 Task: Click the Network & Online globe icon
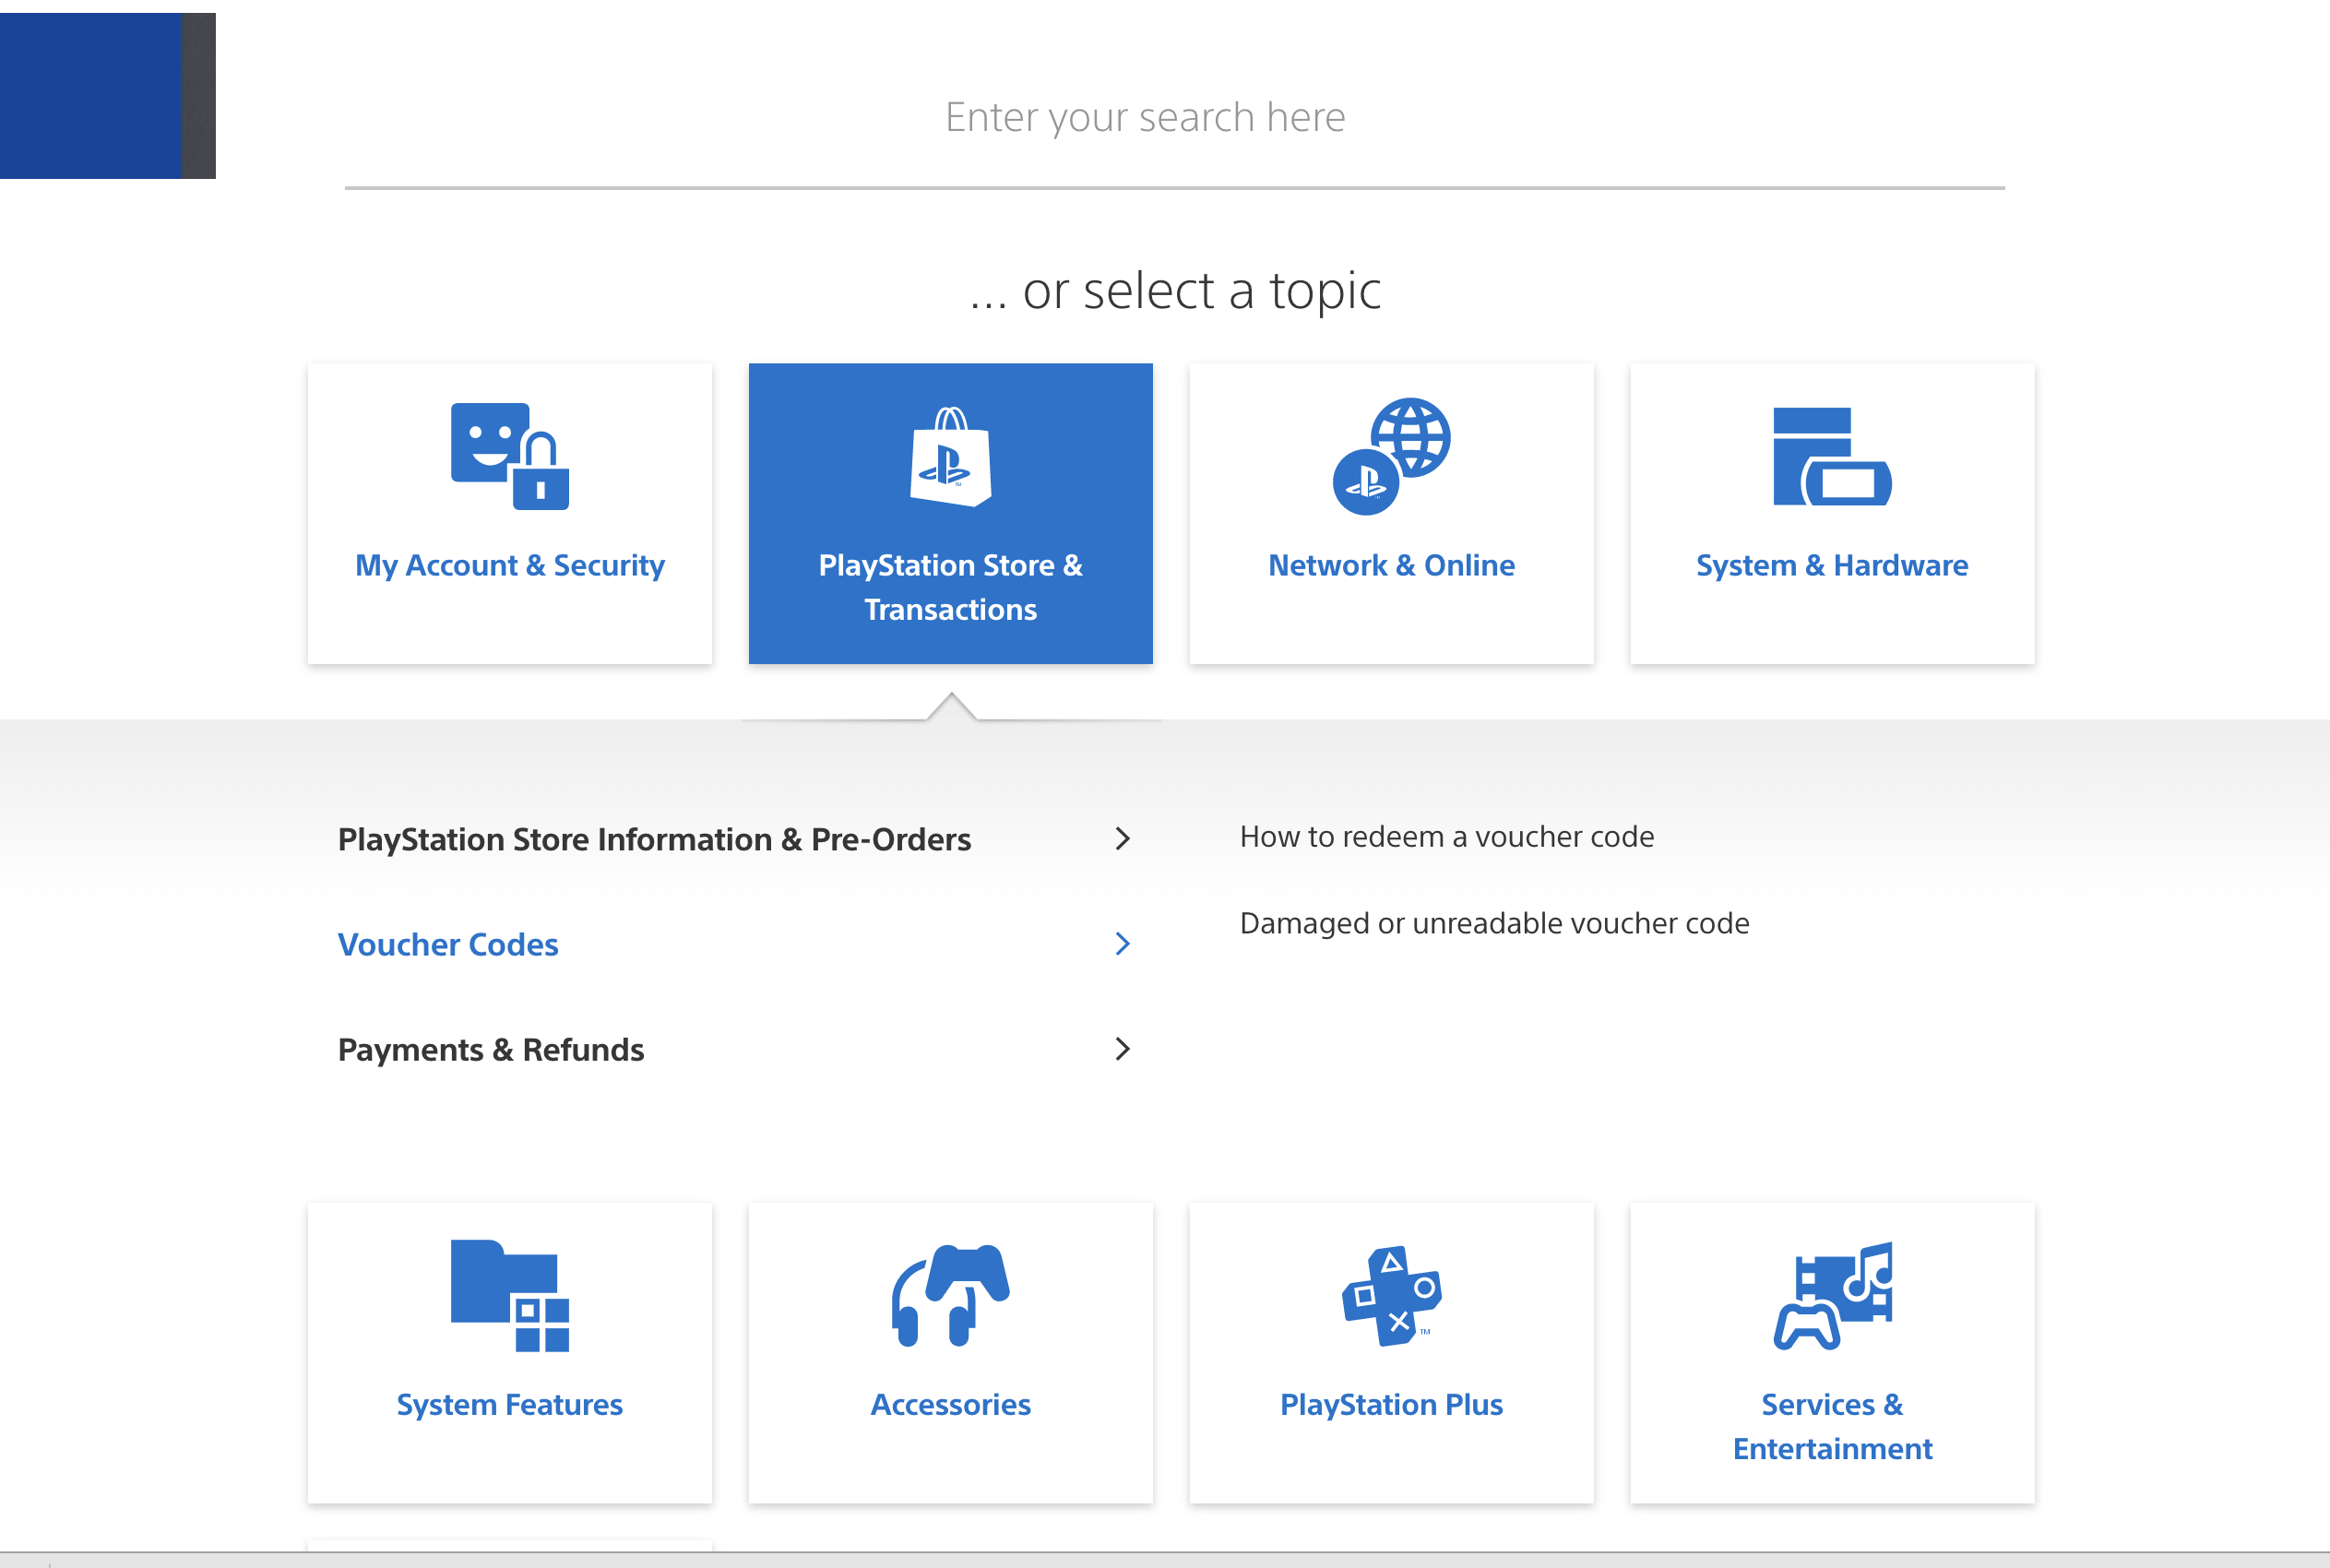(1391, 456)
